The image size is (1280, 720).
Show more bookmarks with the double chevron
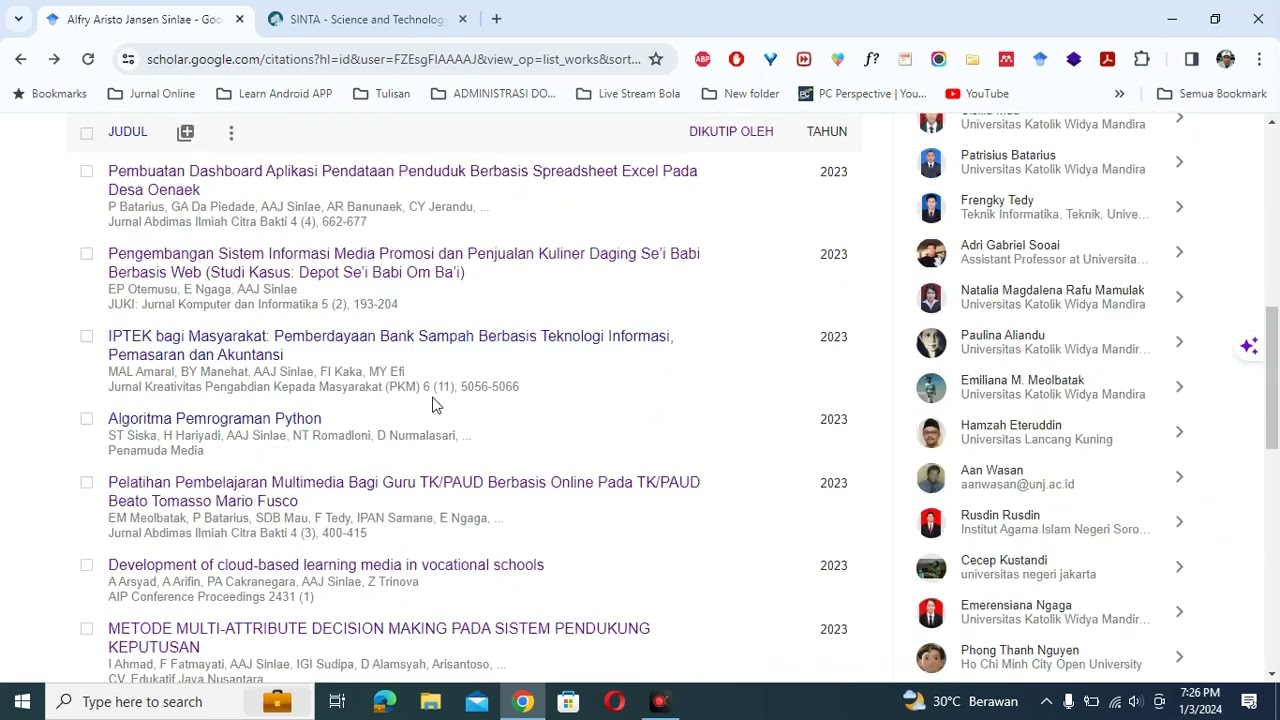1119,93
